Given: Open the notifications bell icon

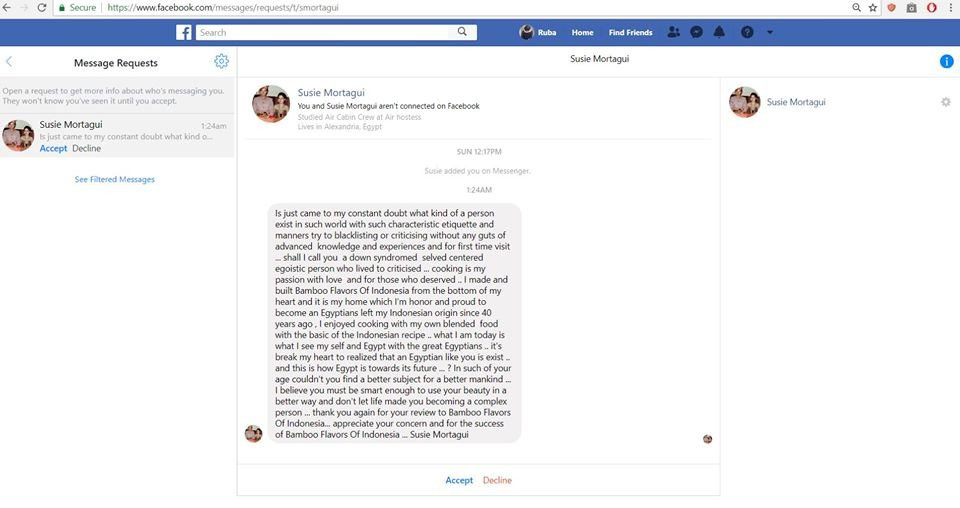Looking at the screenshot, I should pos(719,32).
